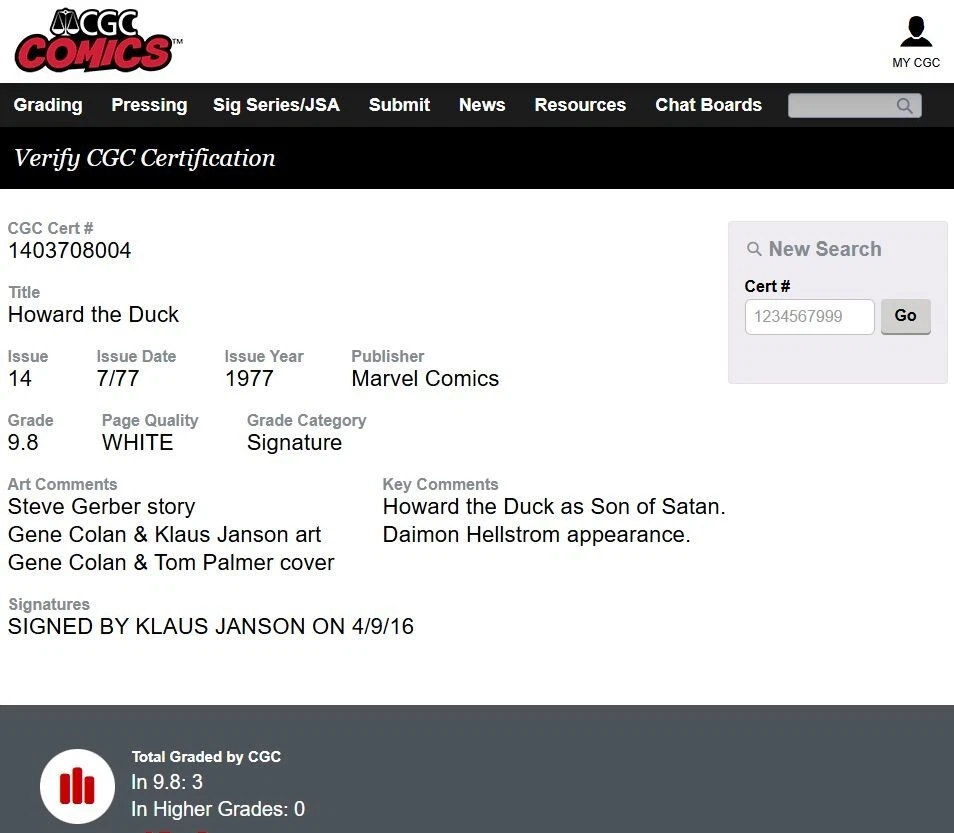Click the page quality WHITE
This screenshot has width=954, height=833.
pos(138,442)
